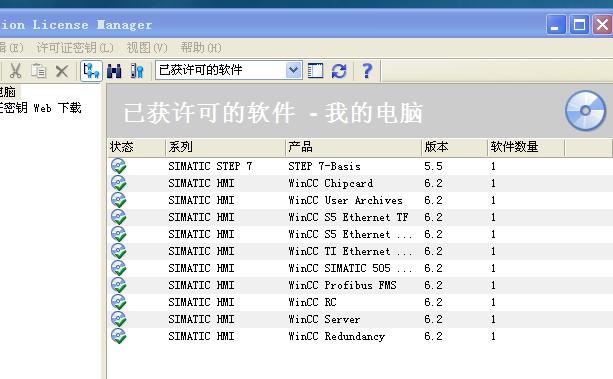Select the WinCC S5 Ethernet TF product

coord(348,217)
